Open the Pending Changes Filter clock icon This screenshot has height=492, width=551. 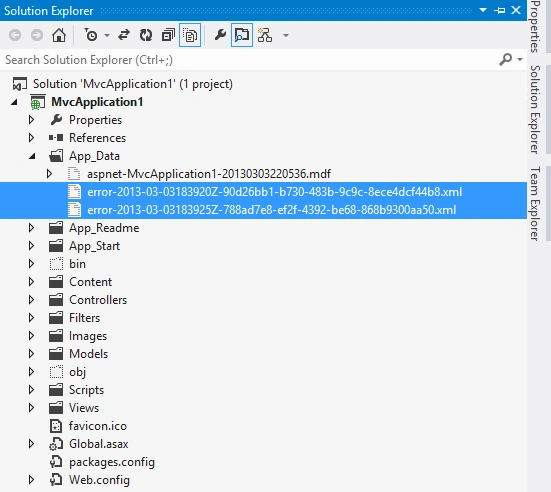coord(91,35)
